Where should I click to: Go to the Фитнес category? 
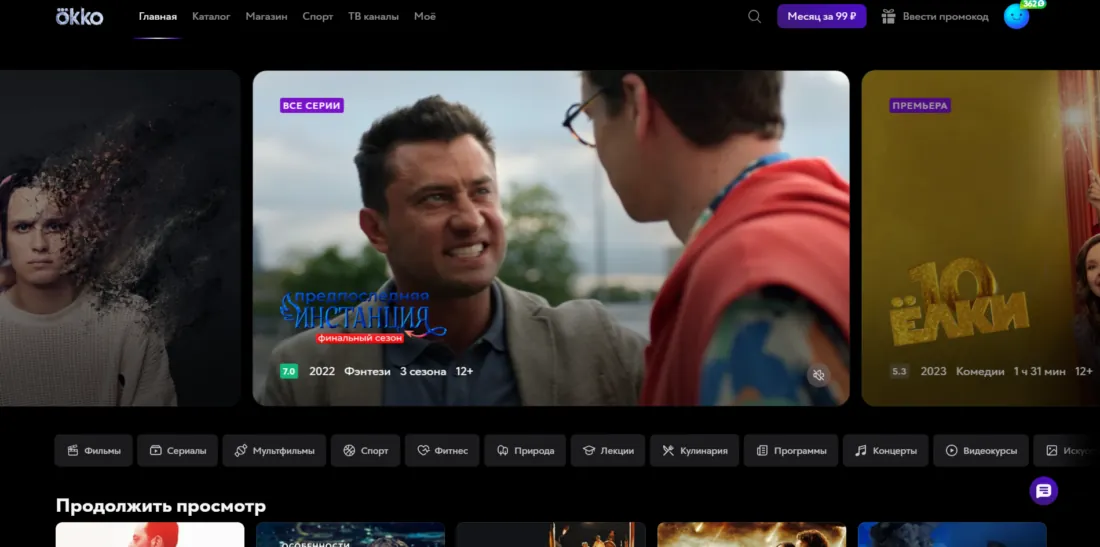click(442, 451)
